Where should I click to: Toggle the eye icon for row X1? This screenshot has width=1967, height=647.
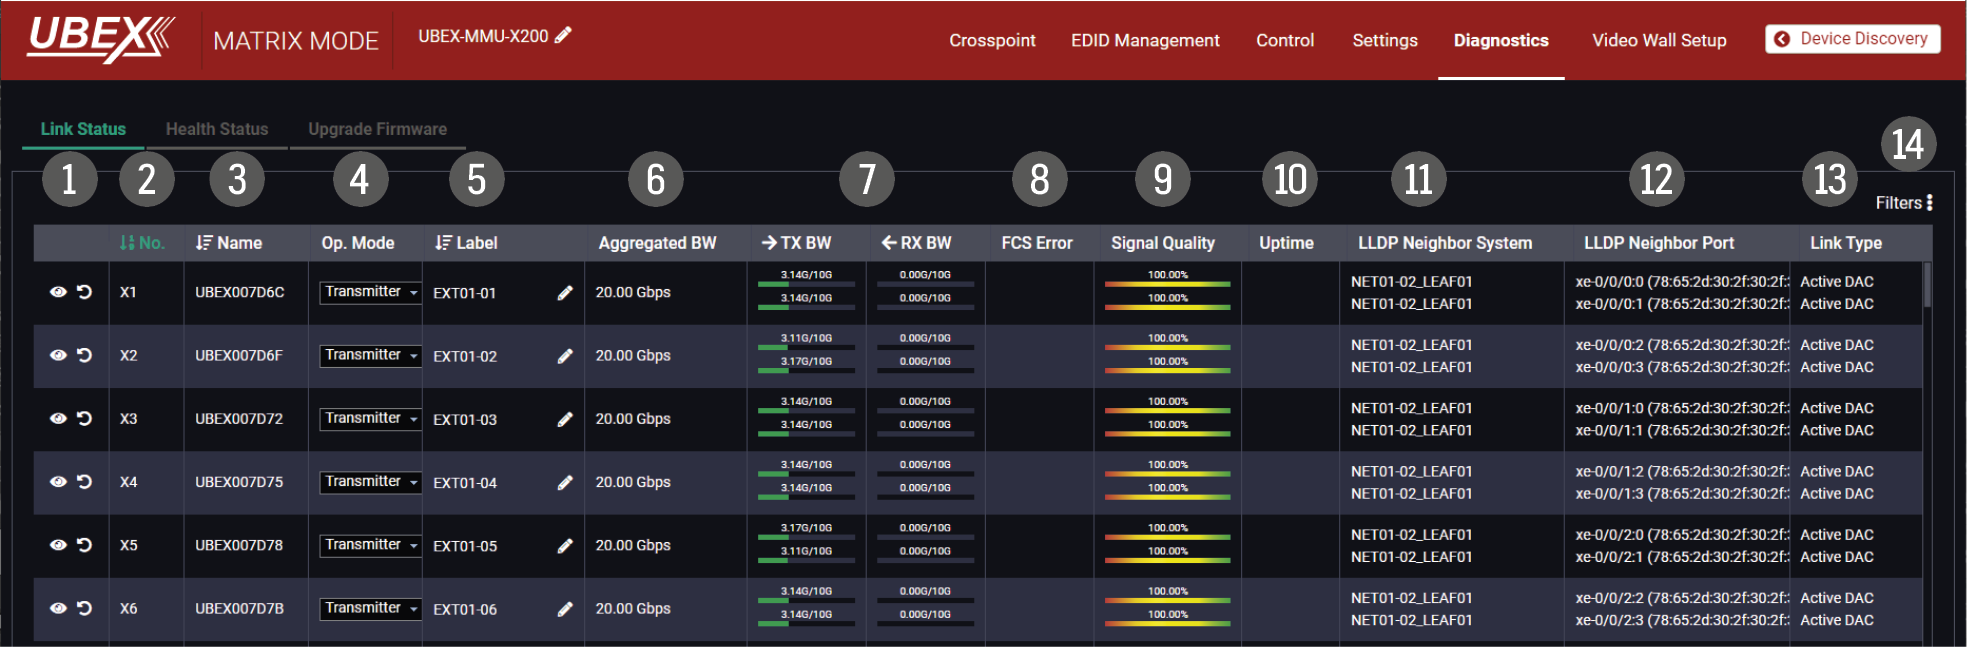click(58, 292)
